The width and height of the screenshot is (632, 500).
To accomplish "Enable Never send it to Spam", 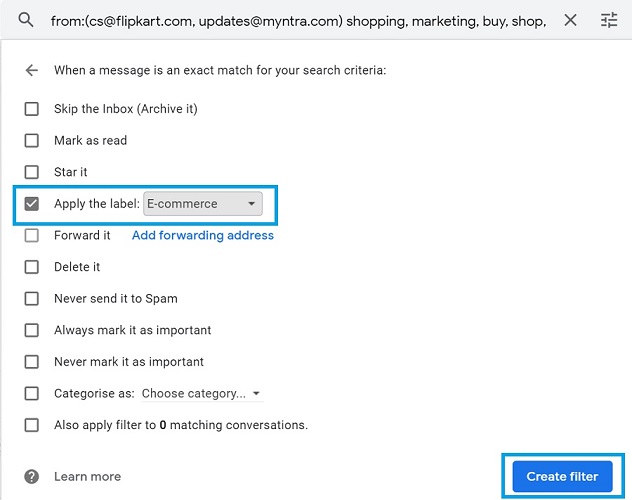I will (31, 299).
